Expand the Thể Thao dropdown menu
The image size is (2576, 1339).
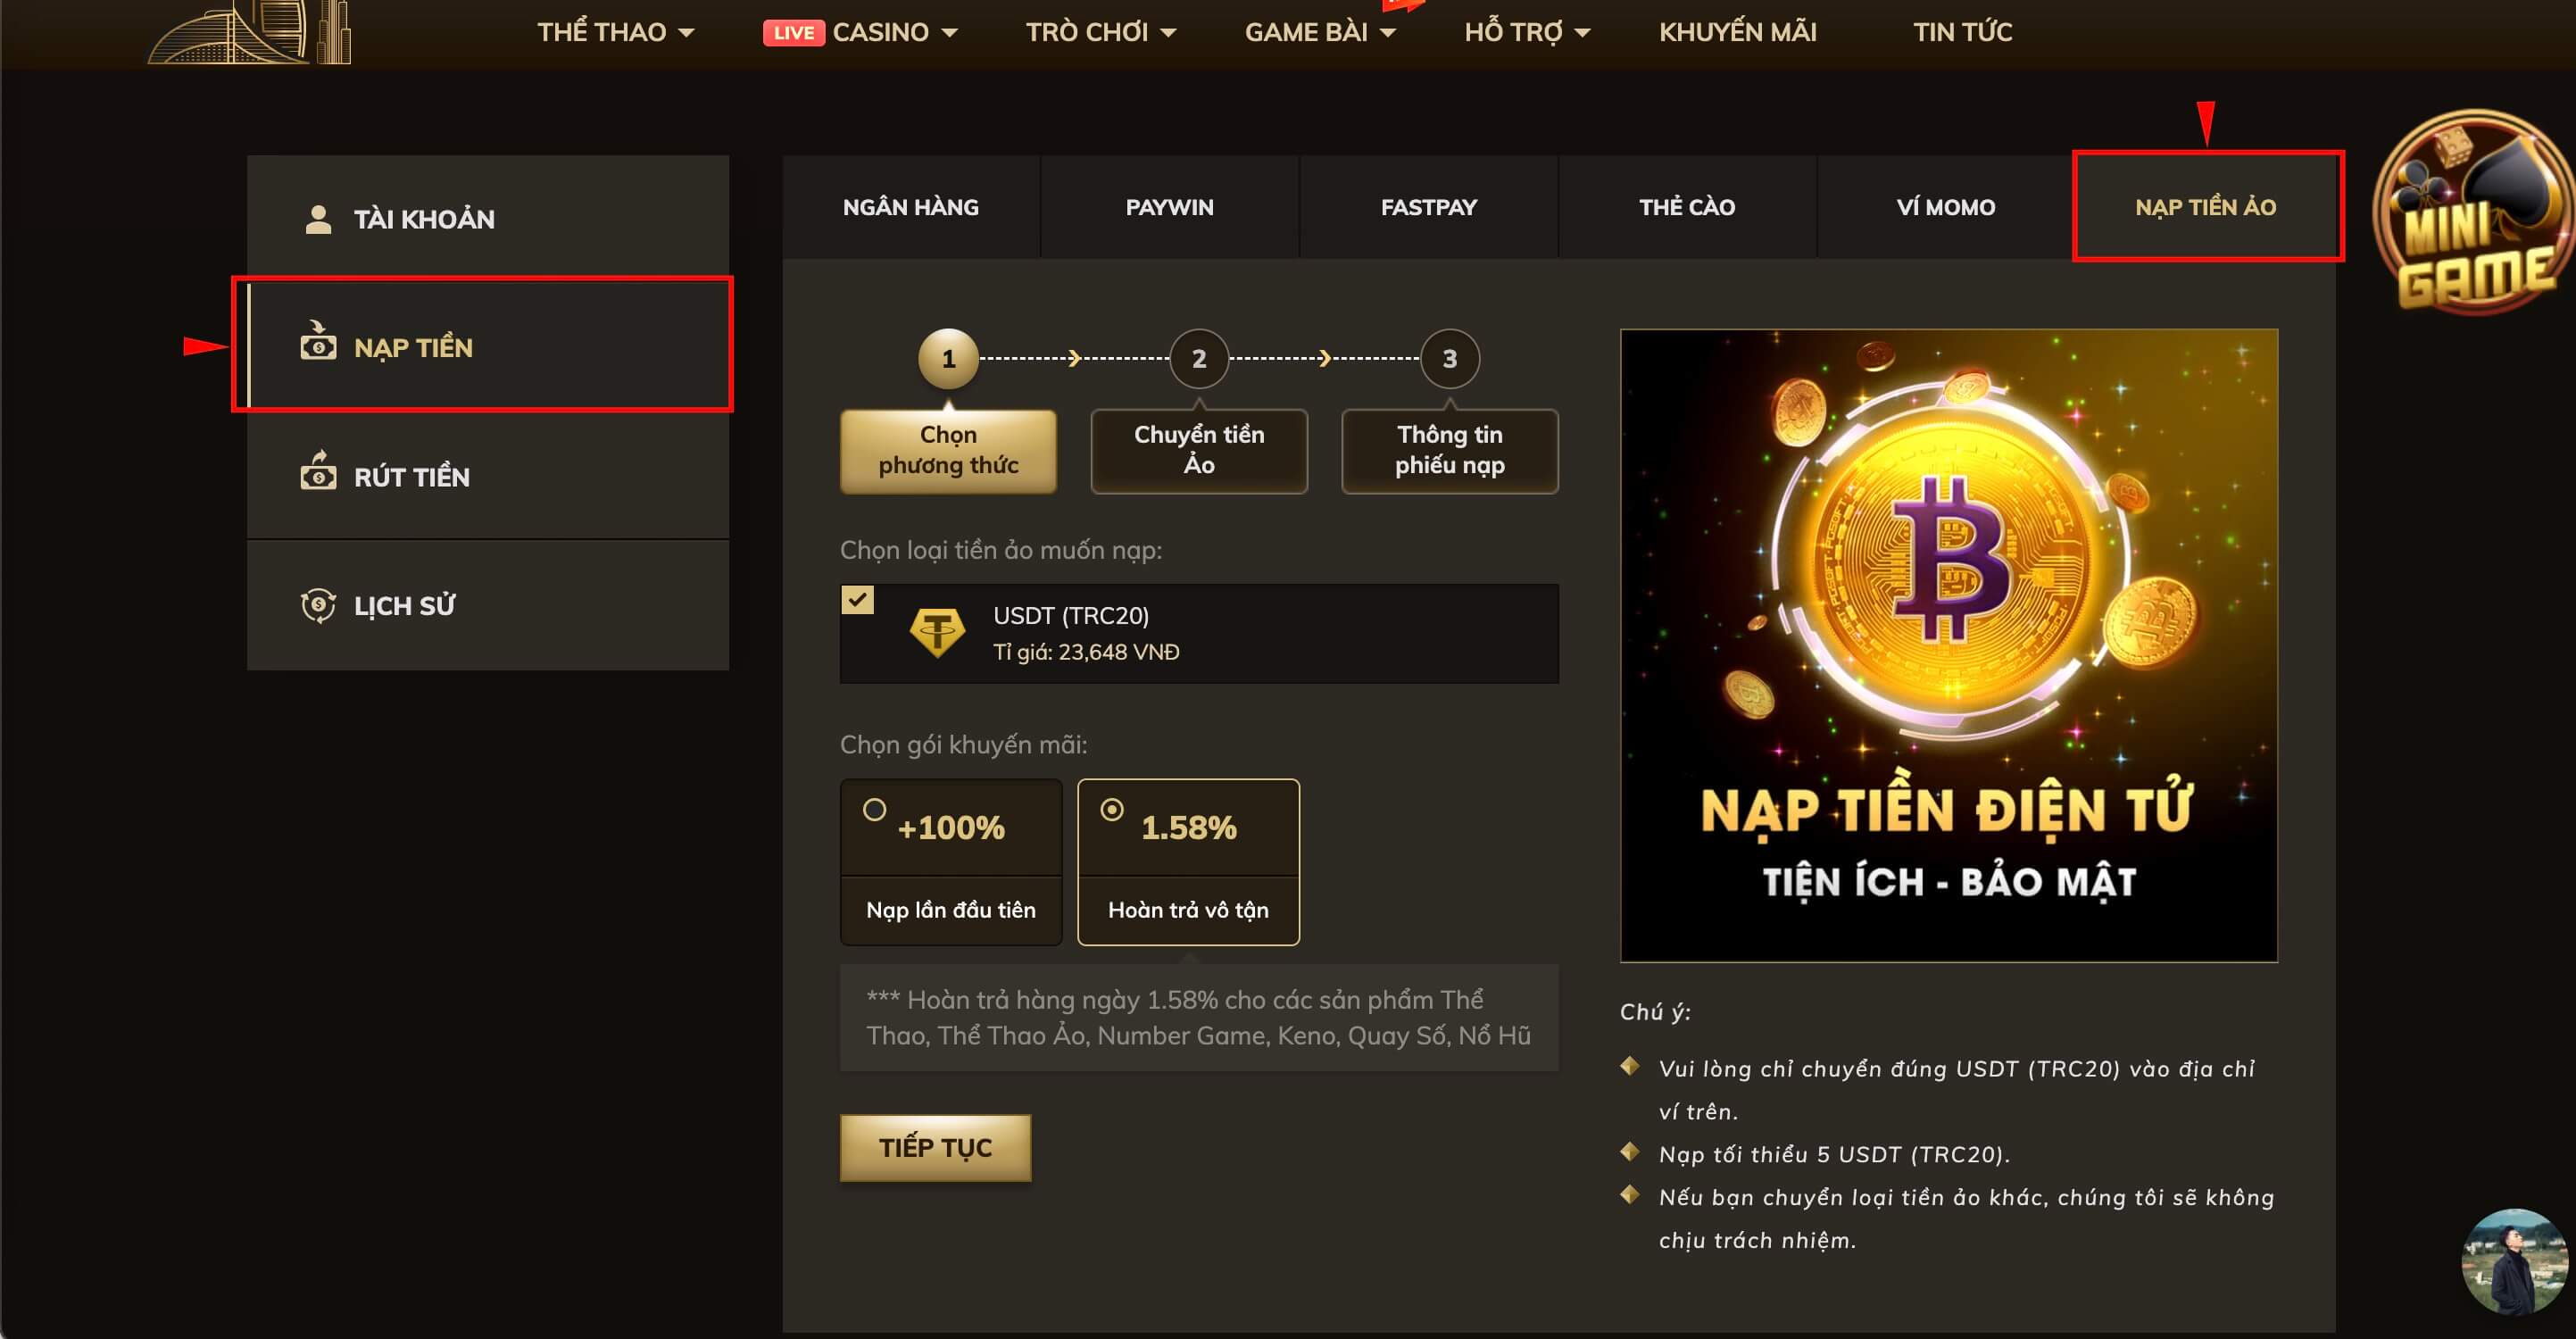[615, 32]
